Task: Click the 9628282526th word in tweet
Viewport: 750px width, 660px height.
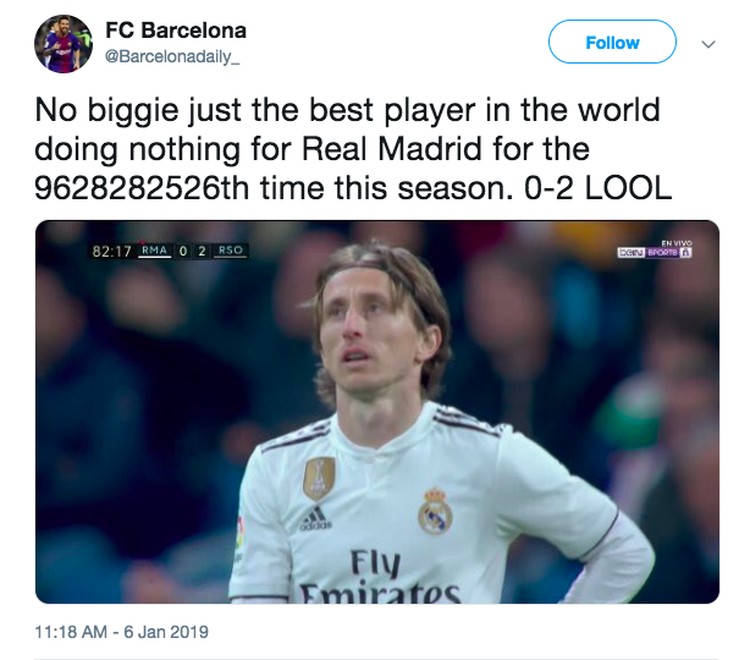Action: pos(142,188)
